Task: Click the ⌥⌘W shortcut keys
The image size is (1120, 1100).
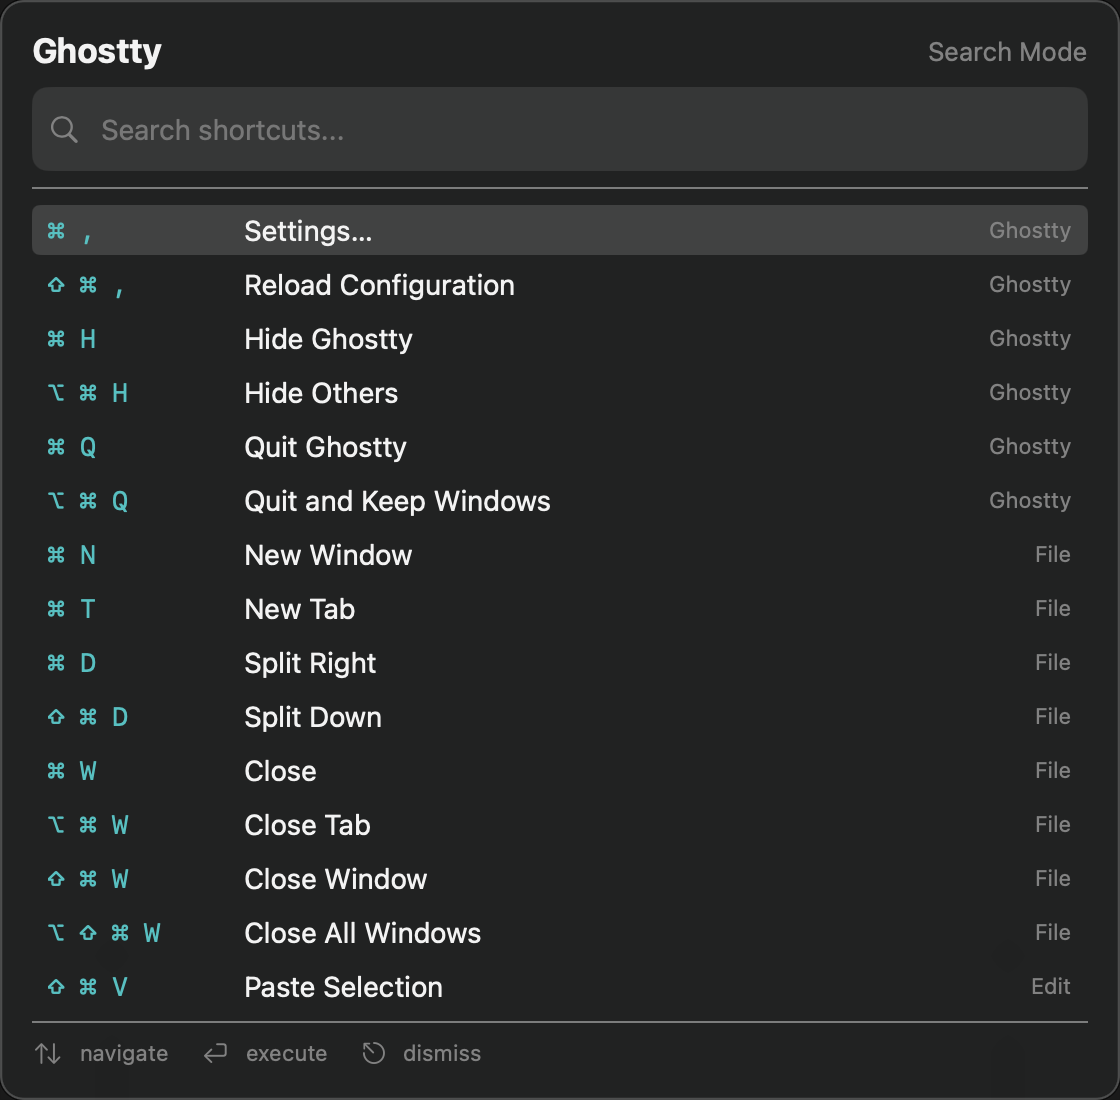Action: (87, 825)
